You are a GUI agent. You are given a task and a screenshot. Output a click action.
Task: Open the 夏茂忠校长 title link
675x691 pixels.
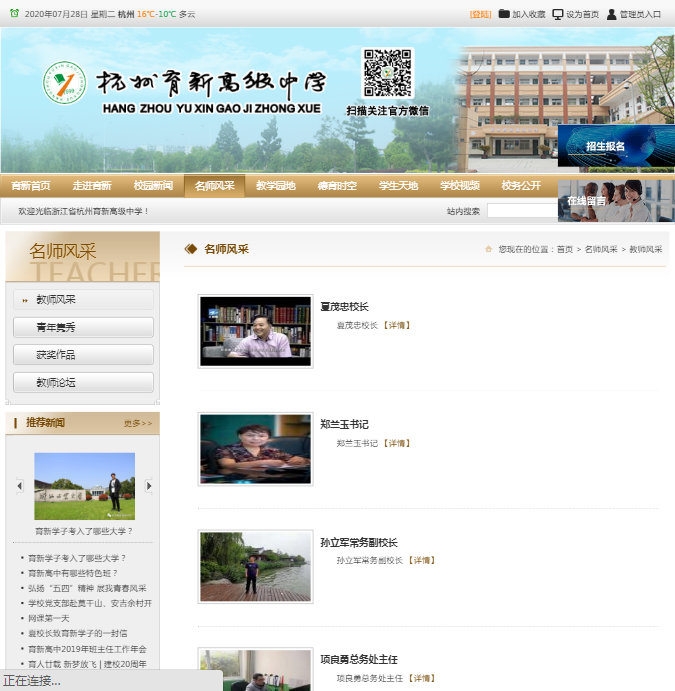(x=344, y=306)
